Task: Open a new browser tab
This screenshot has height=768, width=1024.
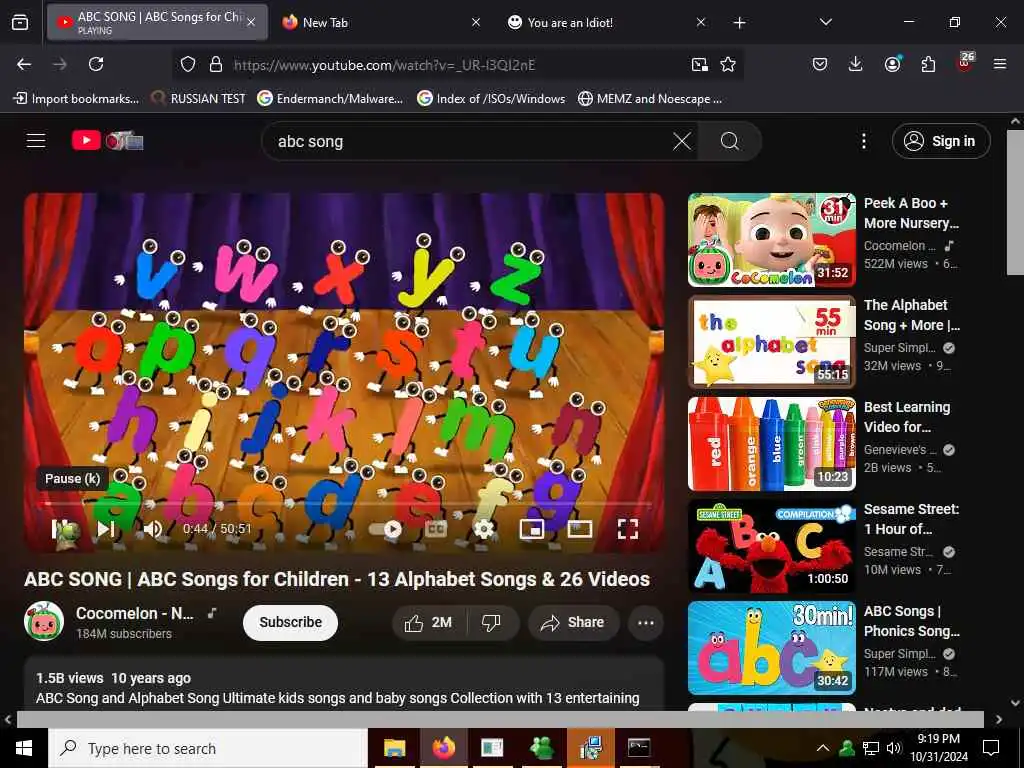Action: click(x=739, y=23)
